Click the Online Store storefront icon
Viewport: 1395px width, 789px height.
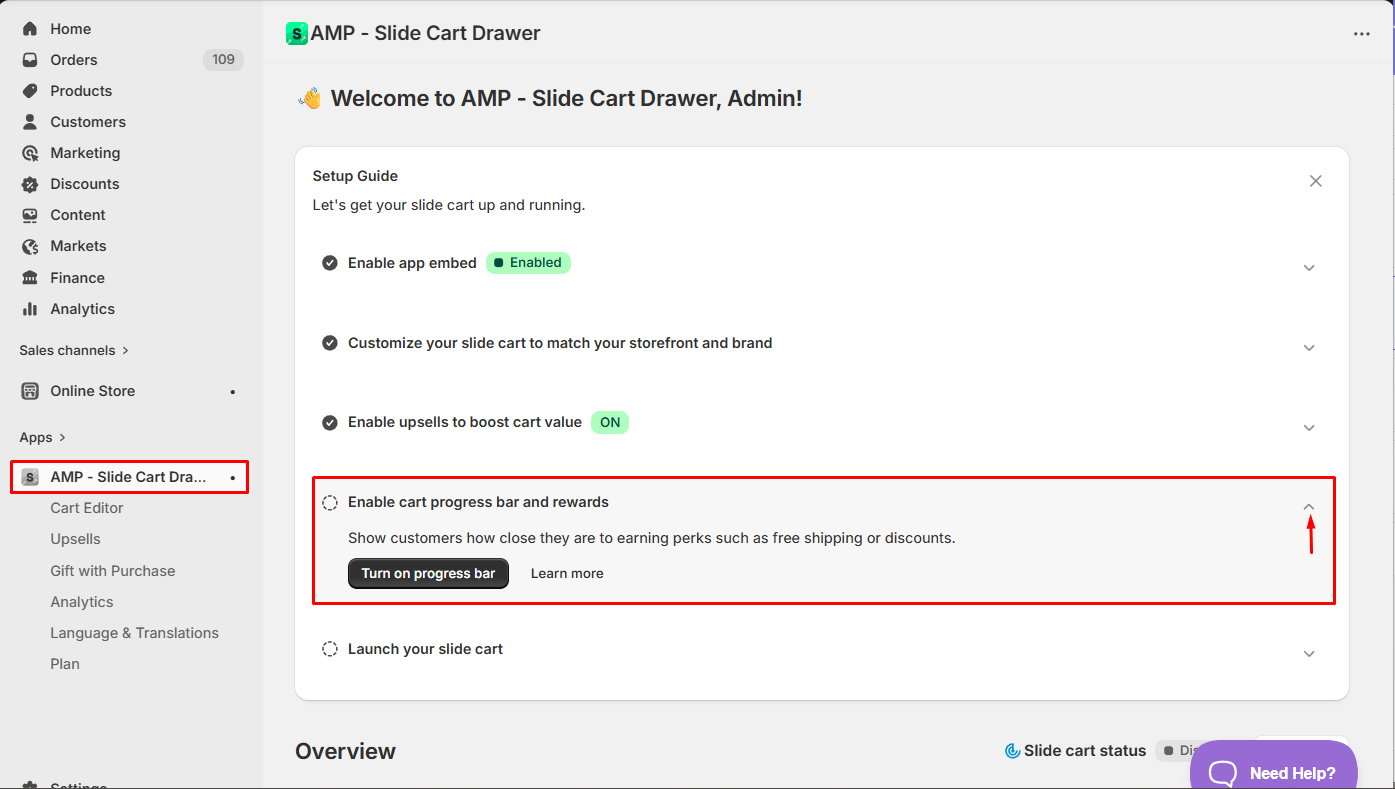click(30, 391)
